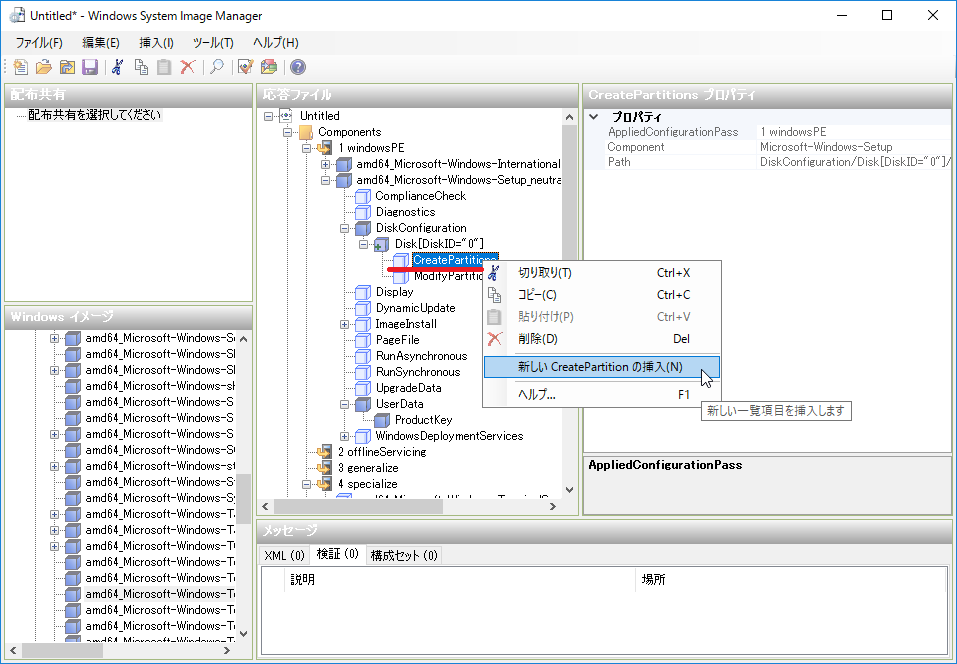The height and width of the screenshot is (664, 957).
Task: Open help using the blue question mark icon
Action: 298,67
